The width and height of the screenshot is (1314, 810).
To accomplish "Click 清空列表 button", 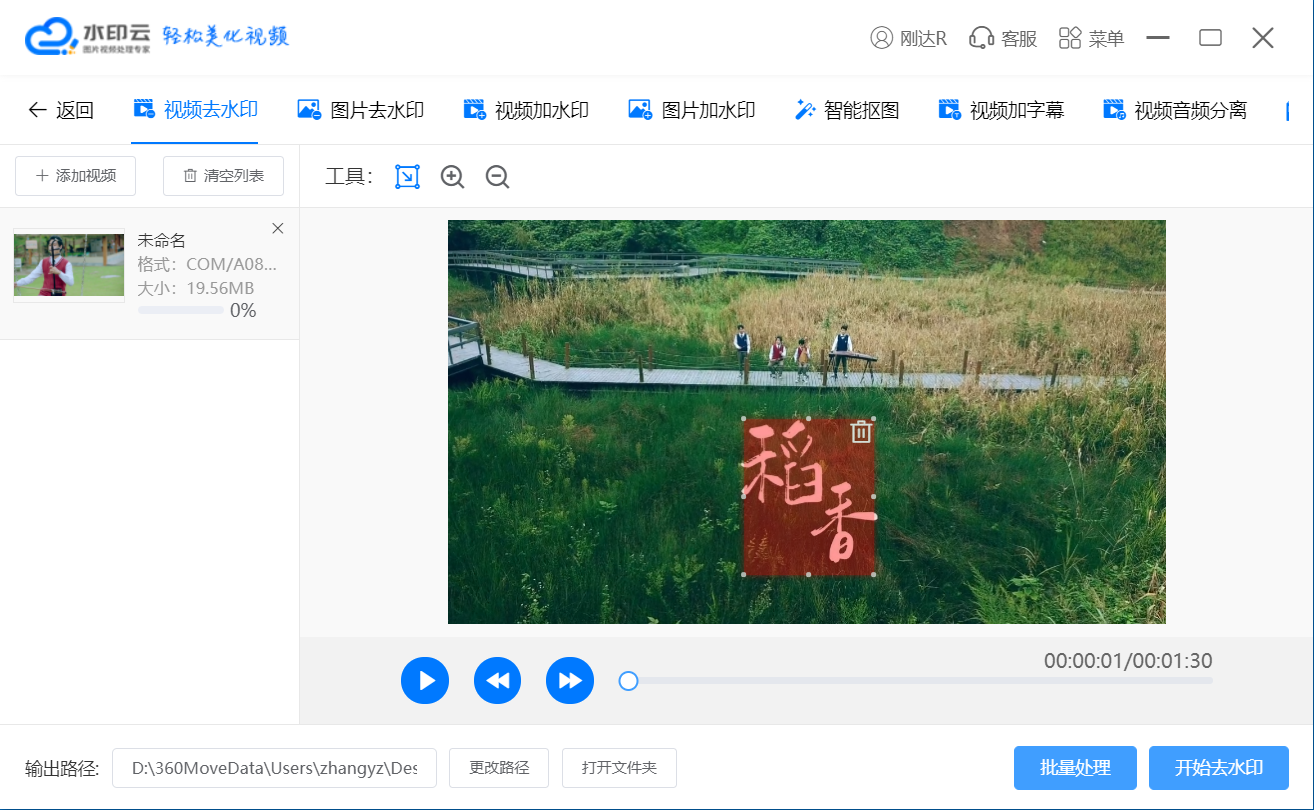I will tap(223, 176).
